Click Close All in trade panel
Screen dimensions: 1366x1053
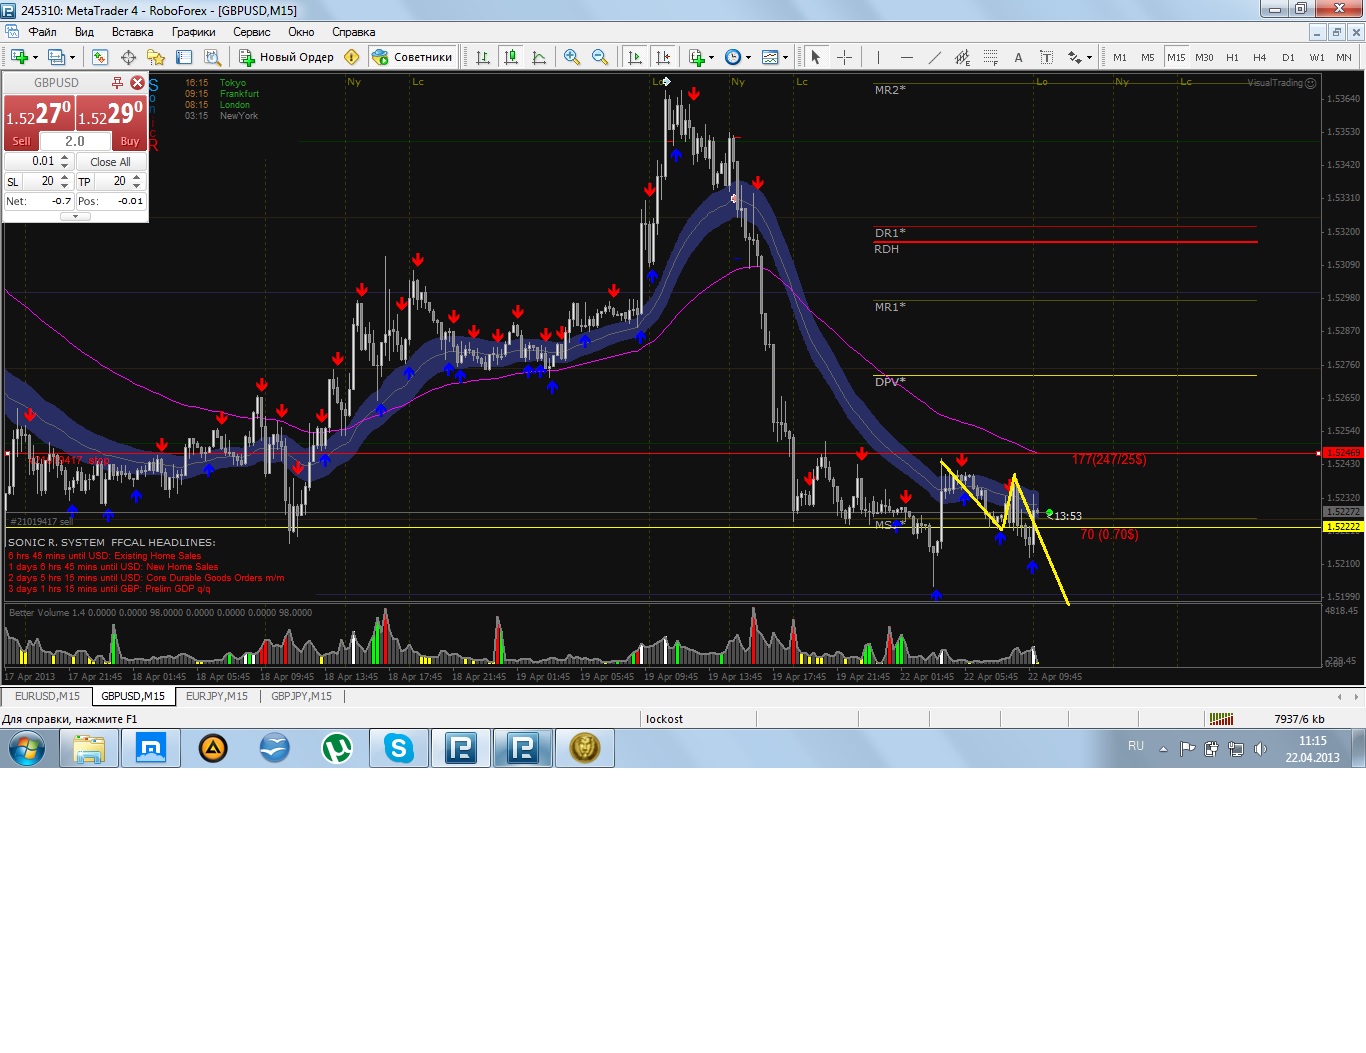click(110, 162)
